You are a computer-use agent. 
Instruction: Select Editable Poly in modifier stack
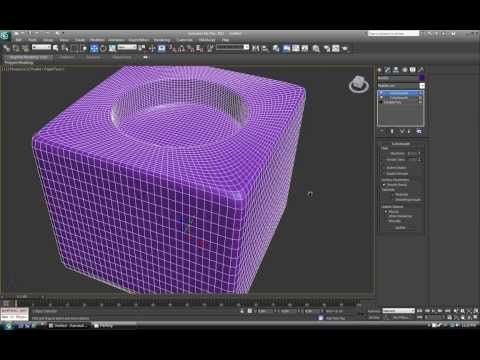pyautogui.click(x=393, y=102)
